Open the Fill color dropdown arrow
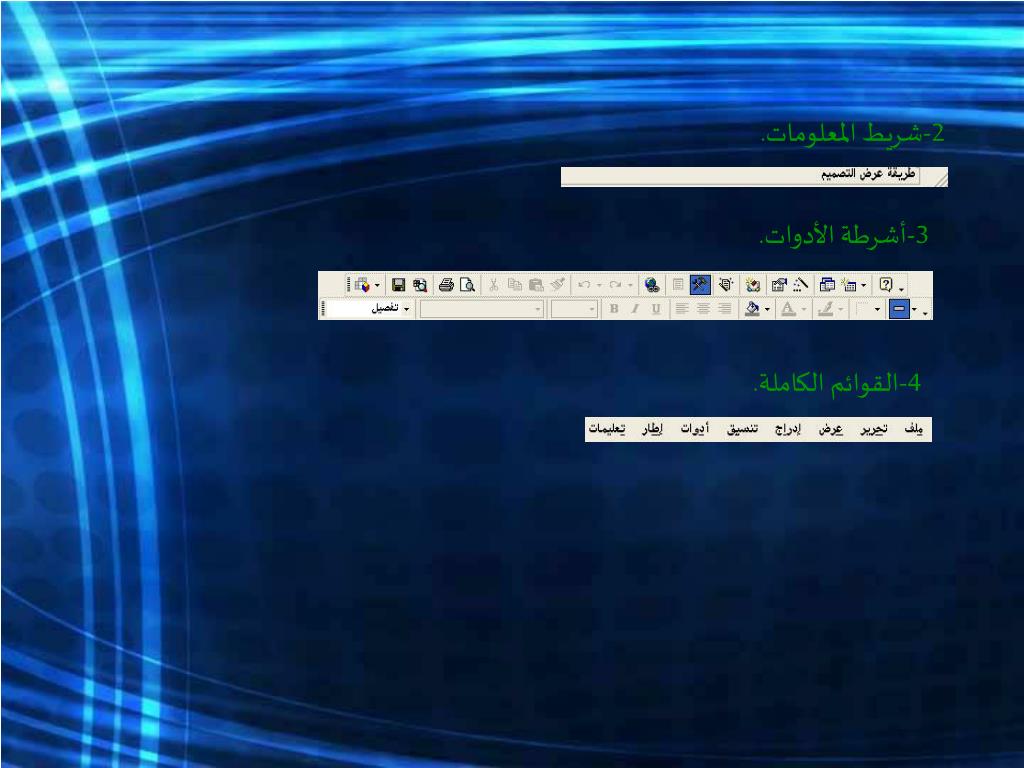This screenshot has height=768, width=1024. point(767,310)
